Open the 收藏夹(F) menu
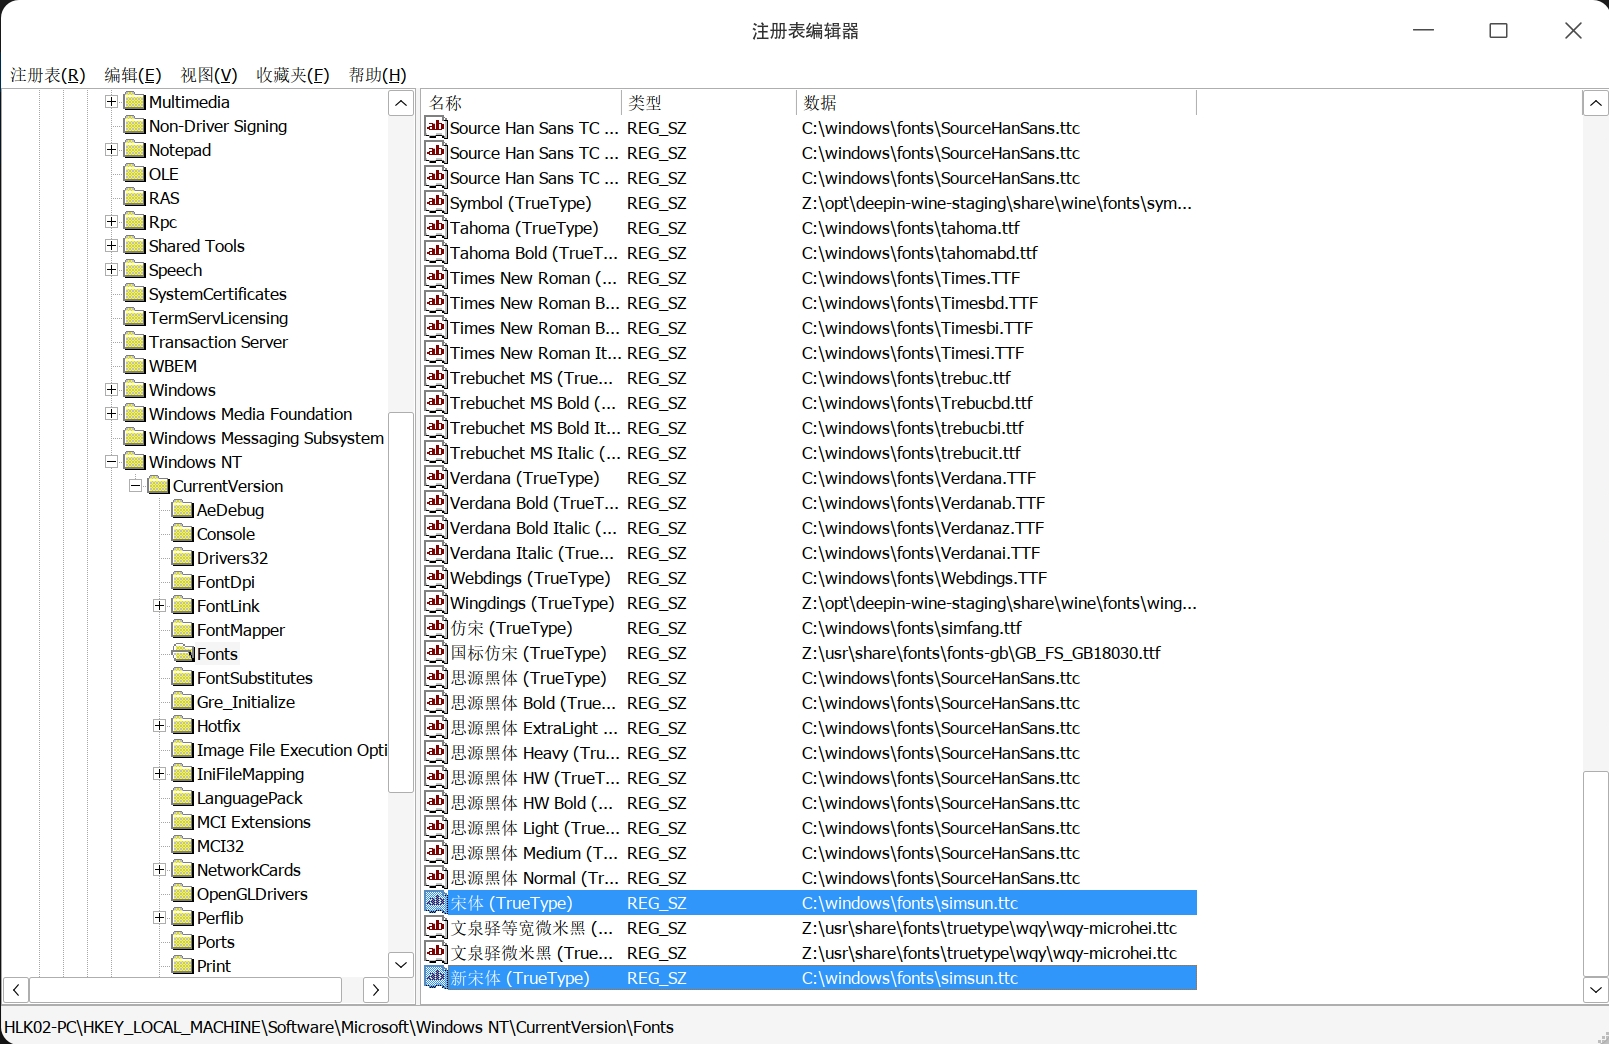Image resolution: width=1609 pixels, height=1044 pixels. [x=293, y=75]
